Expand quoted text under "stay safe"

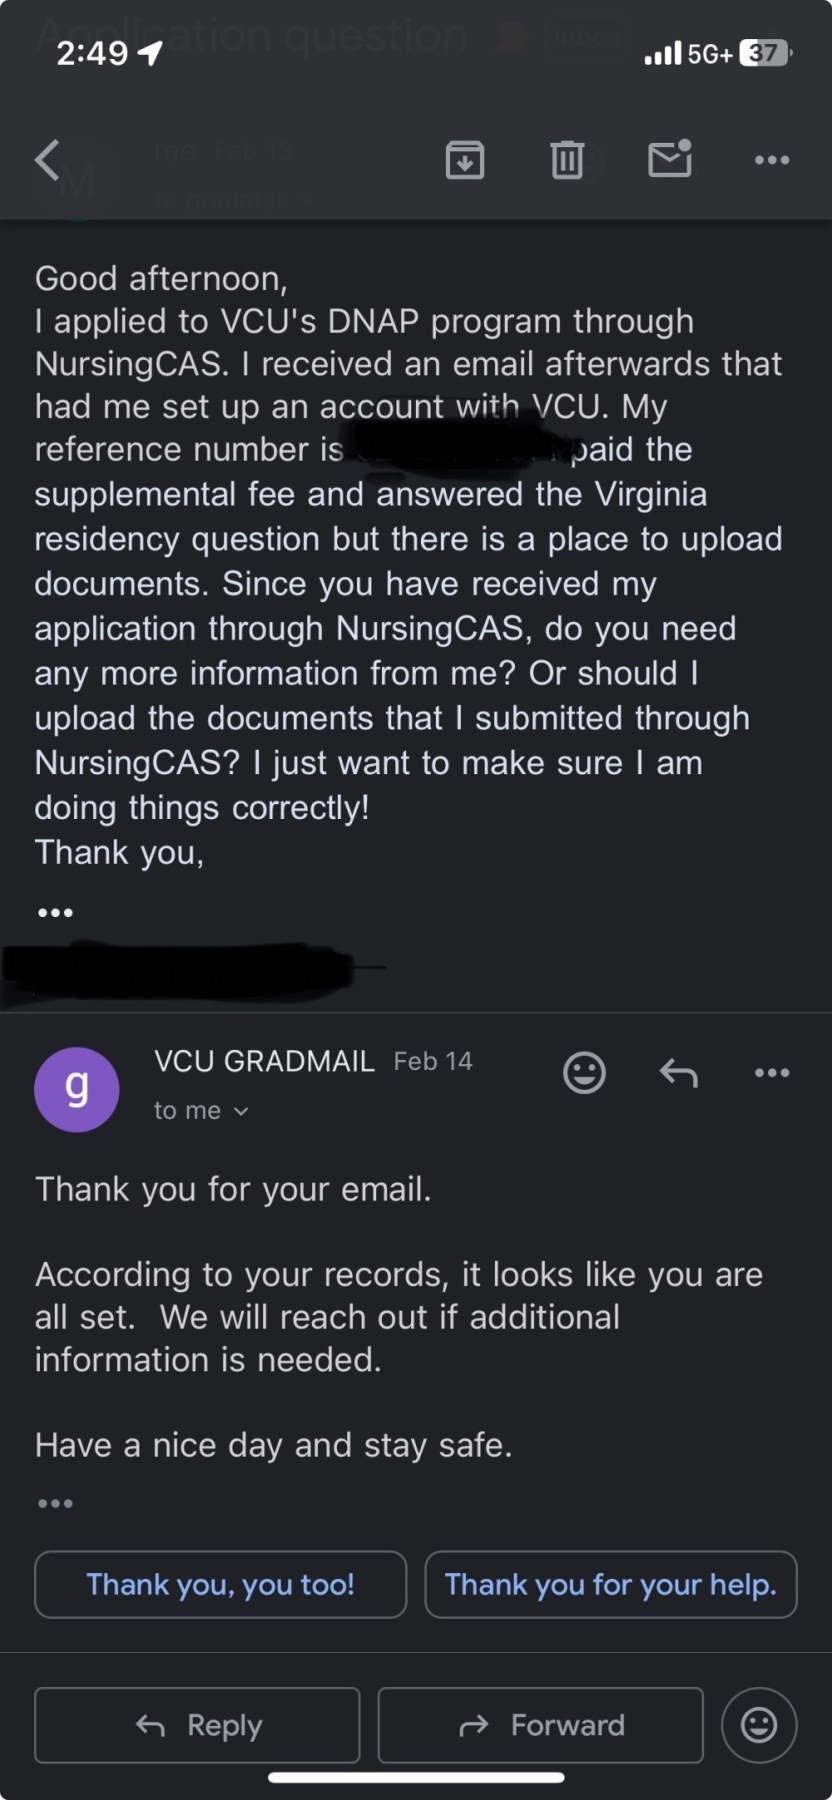point(55,1503)
